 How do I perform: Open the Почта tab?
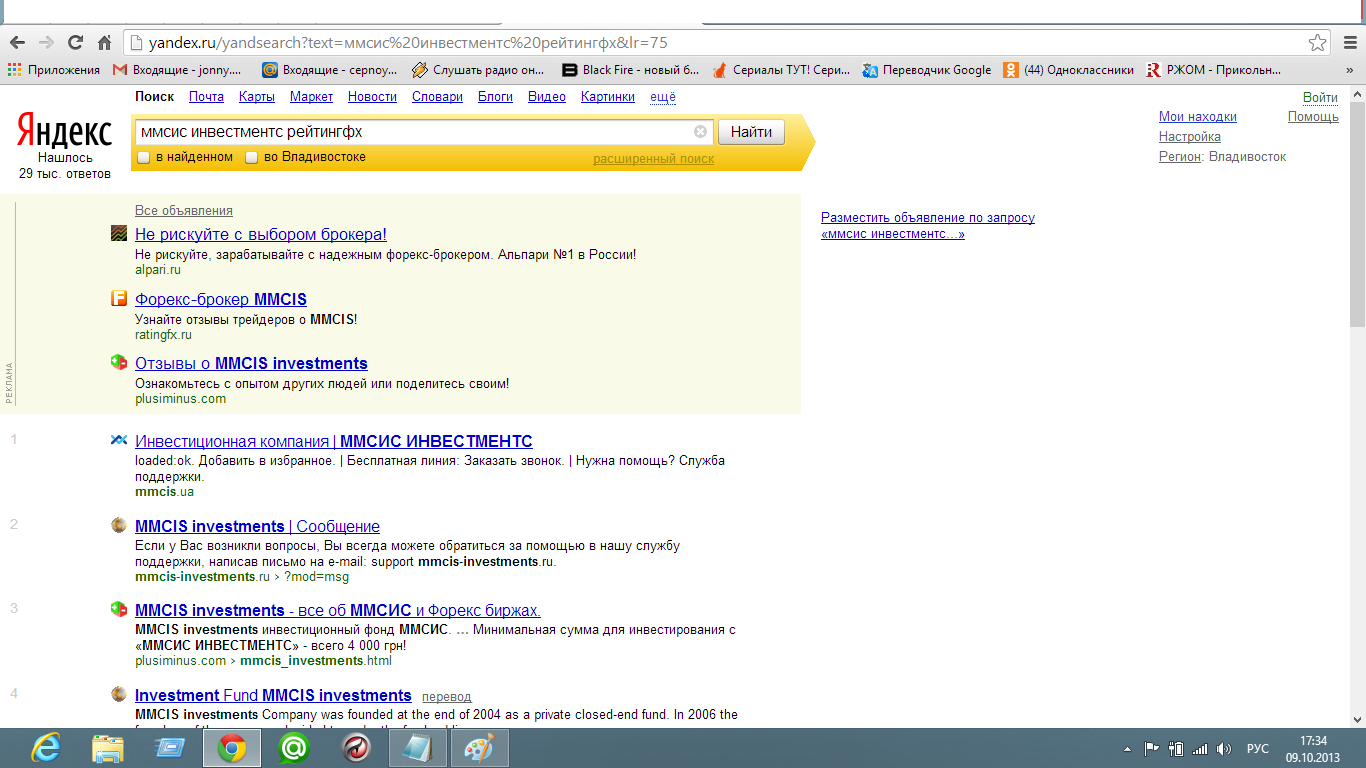(x=206, y=97)
